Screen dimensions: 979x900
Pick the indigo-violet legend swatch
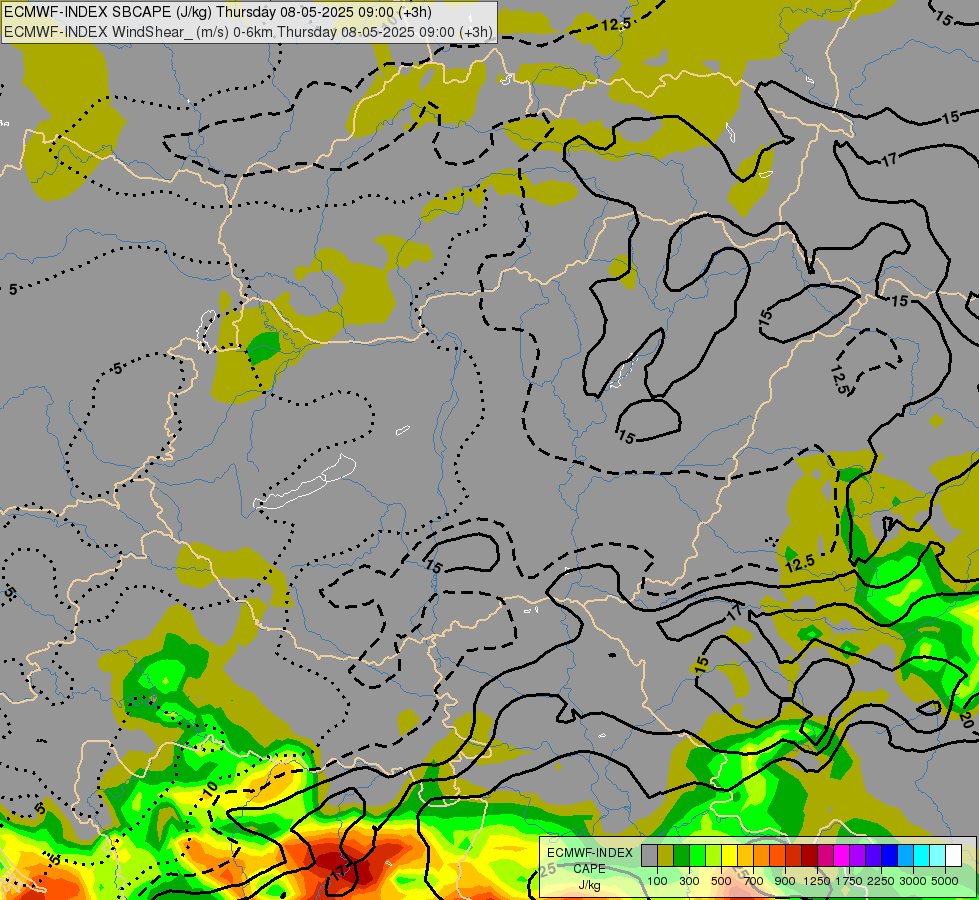[873, 855]
